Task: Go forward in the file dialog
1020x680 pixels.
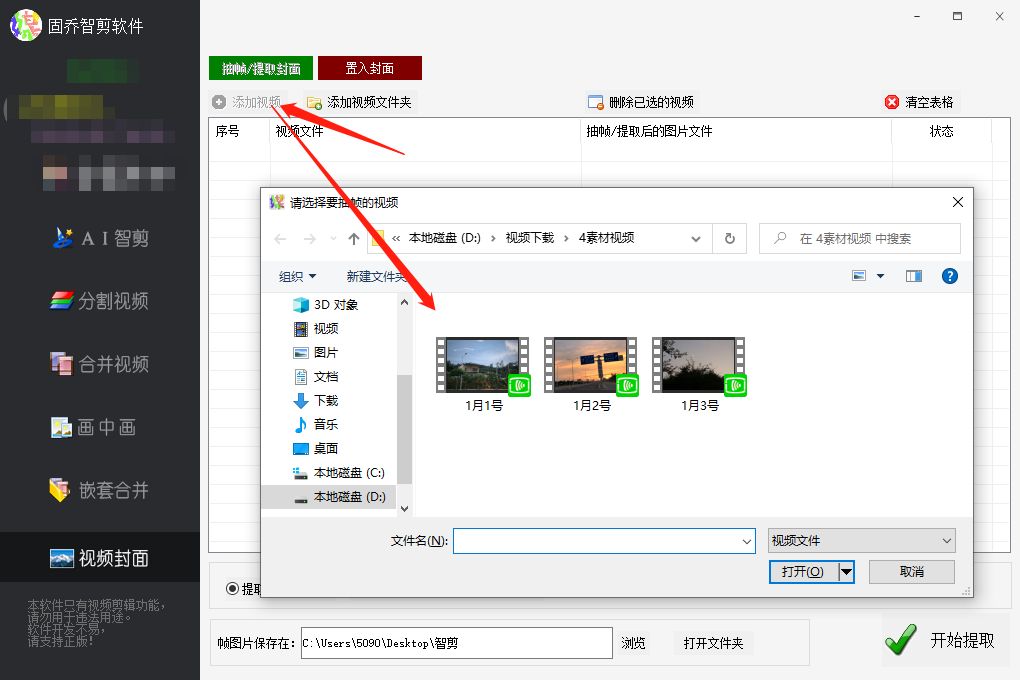Action: [310, 239]
